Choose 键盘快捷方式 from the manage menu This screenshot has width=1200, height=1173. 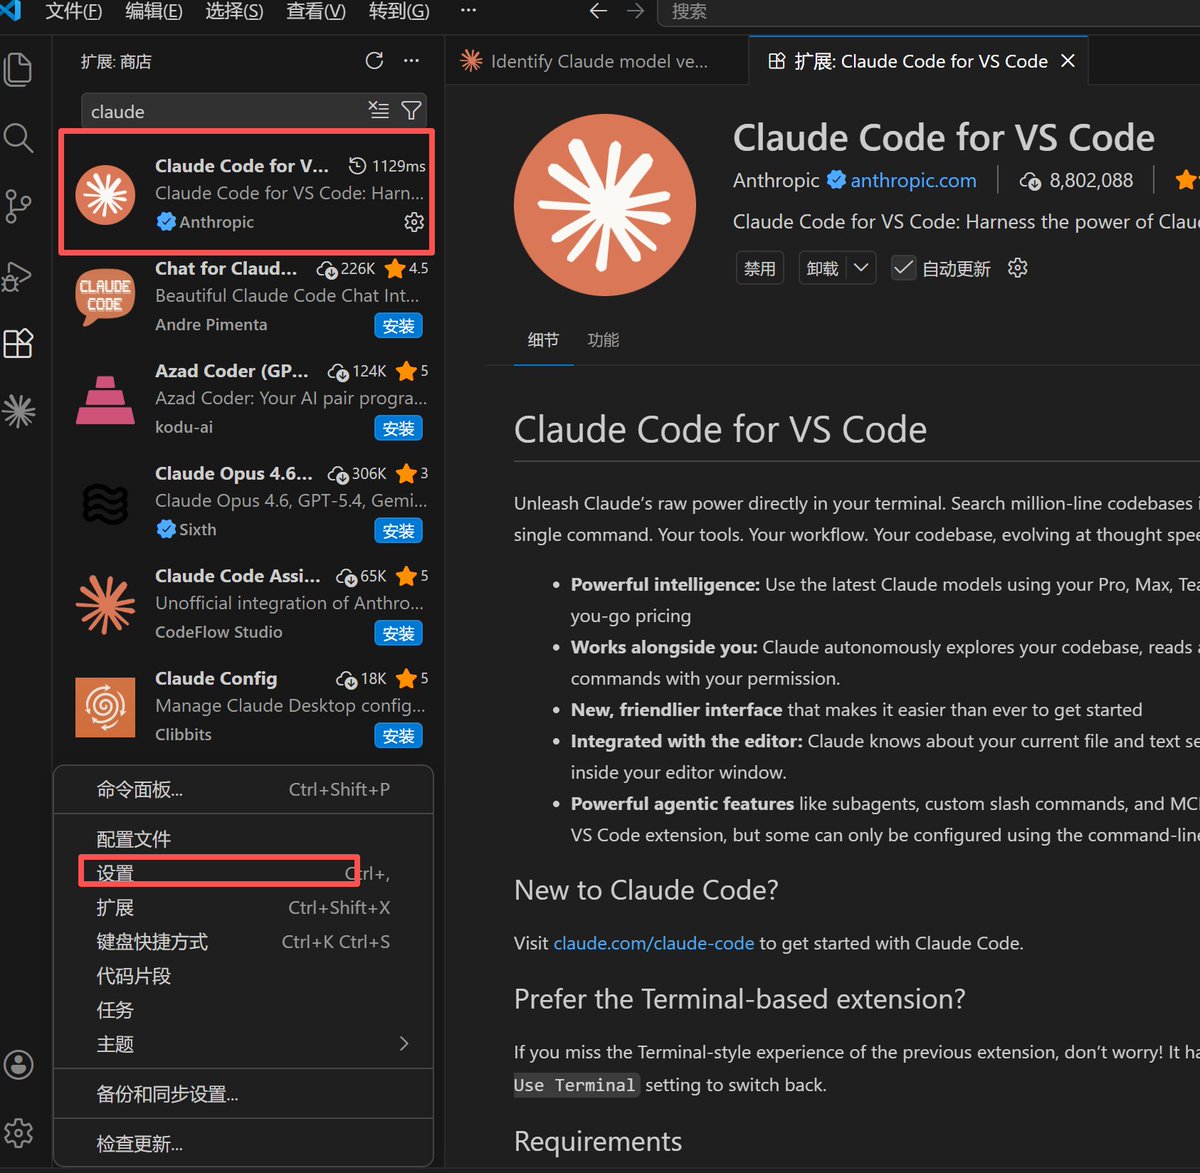243,941
